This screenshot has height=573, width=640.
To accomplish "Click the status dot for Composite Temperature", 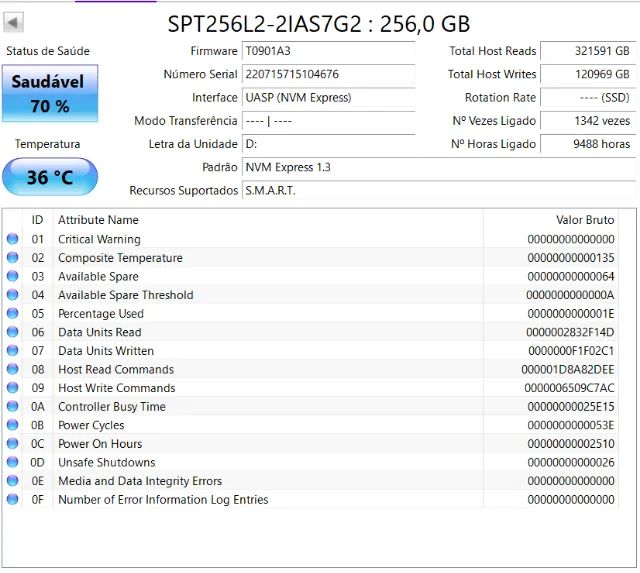I will click(13, 258).
